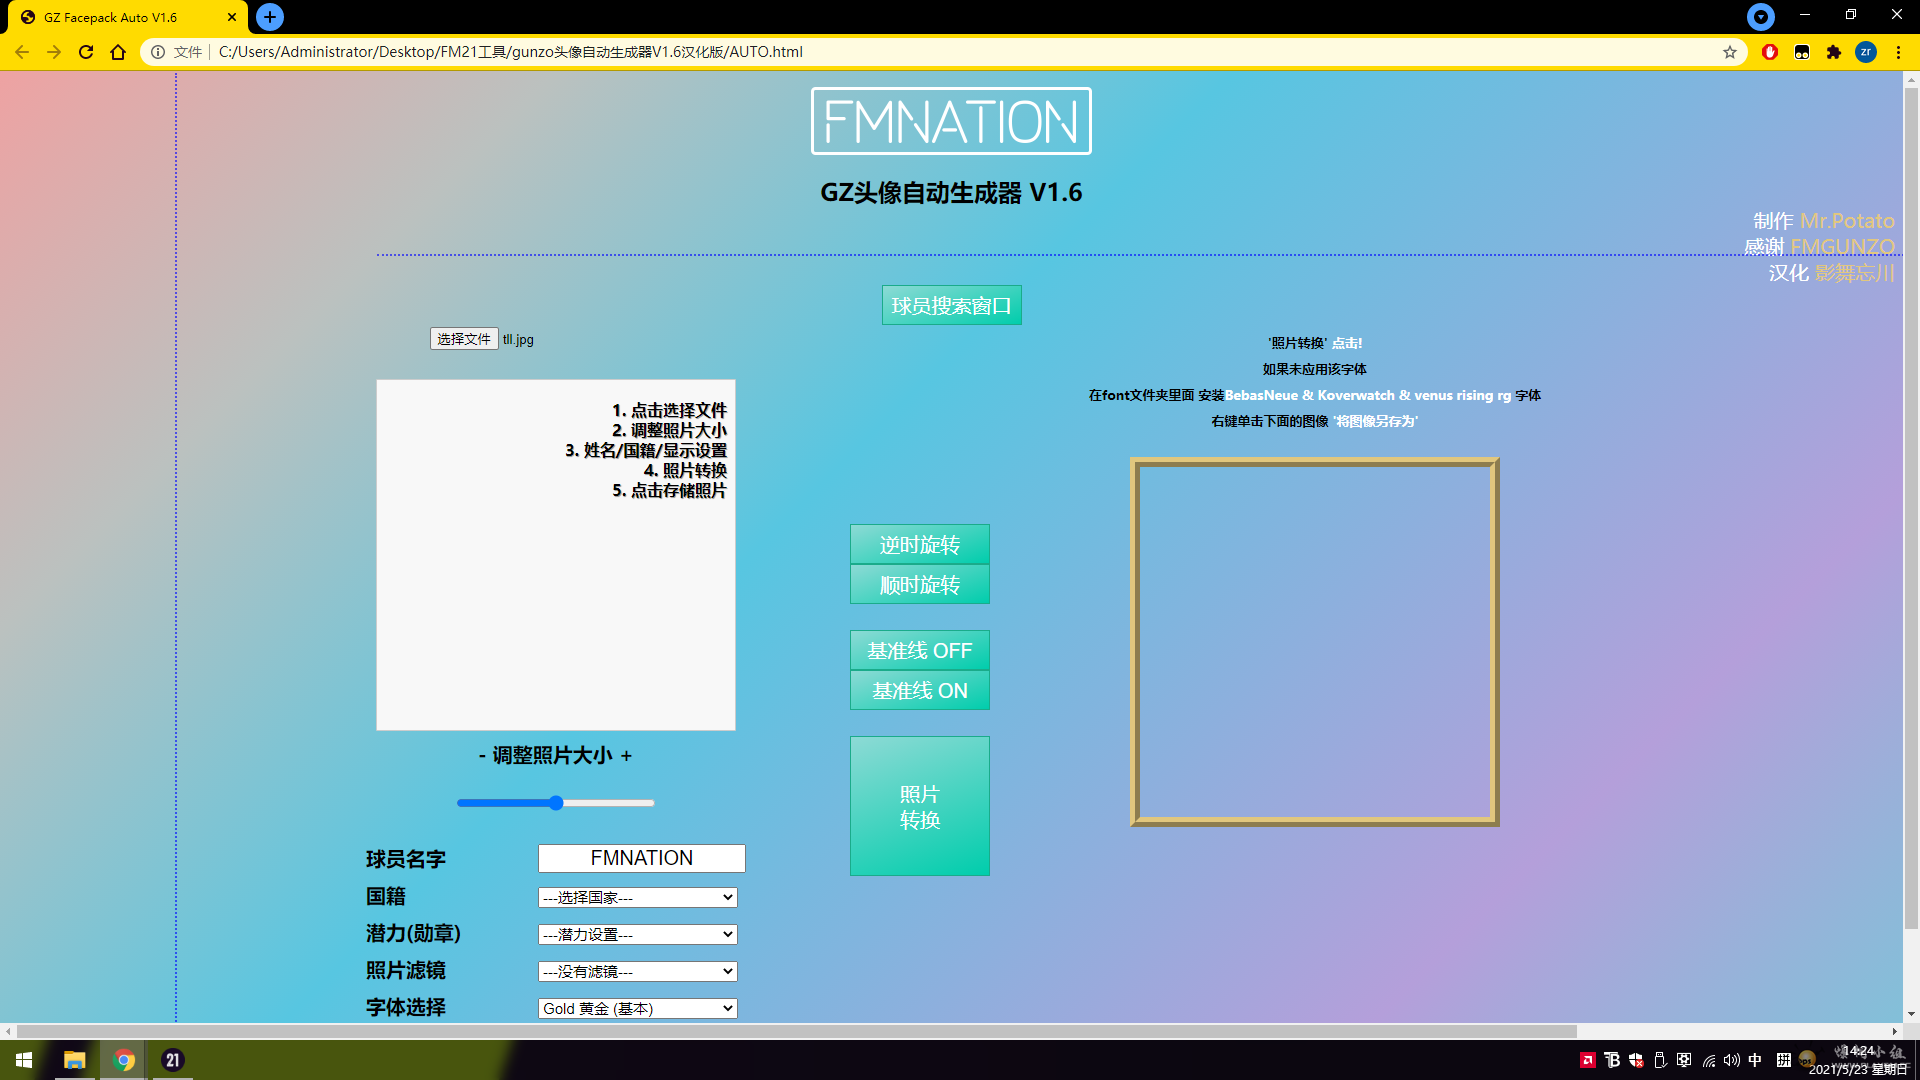Viewport: 1920px width, 1080px height.
Task: Open the 潜力设置 potential dropdown
Action: [x=637, y=934]
